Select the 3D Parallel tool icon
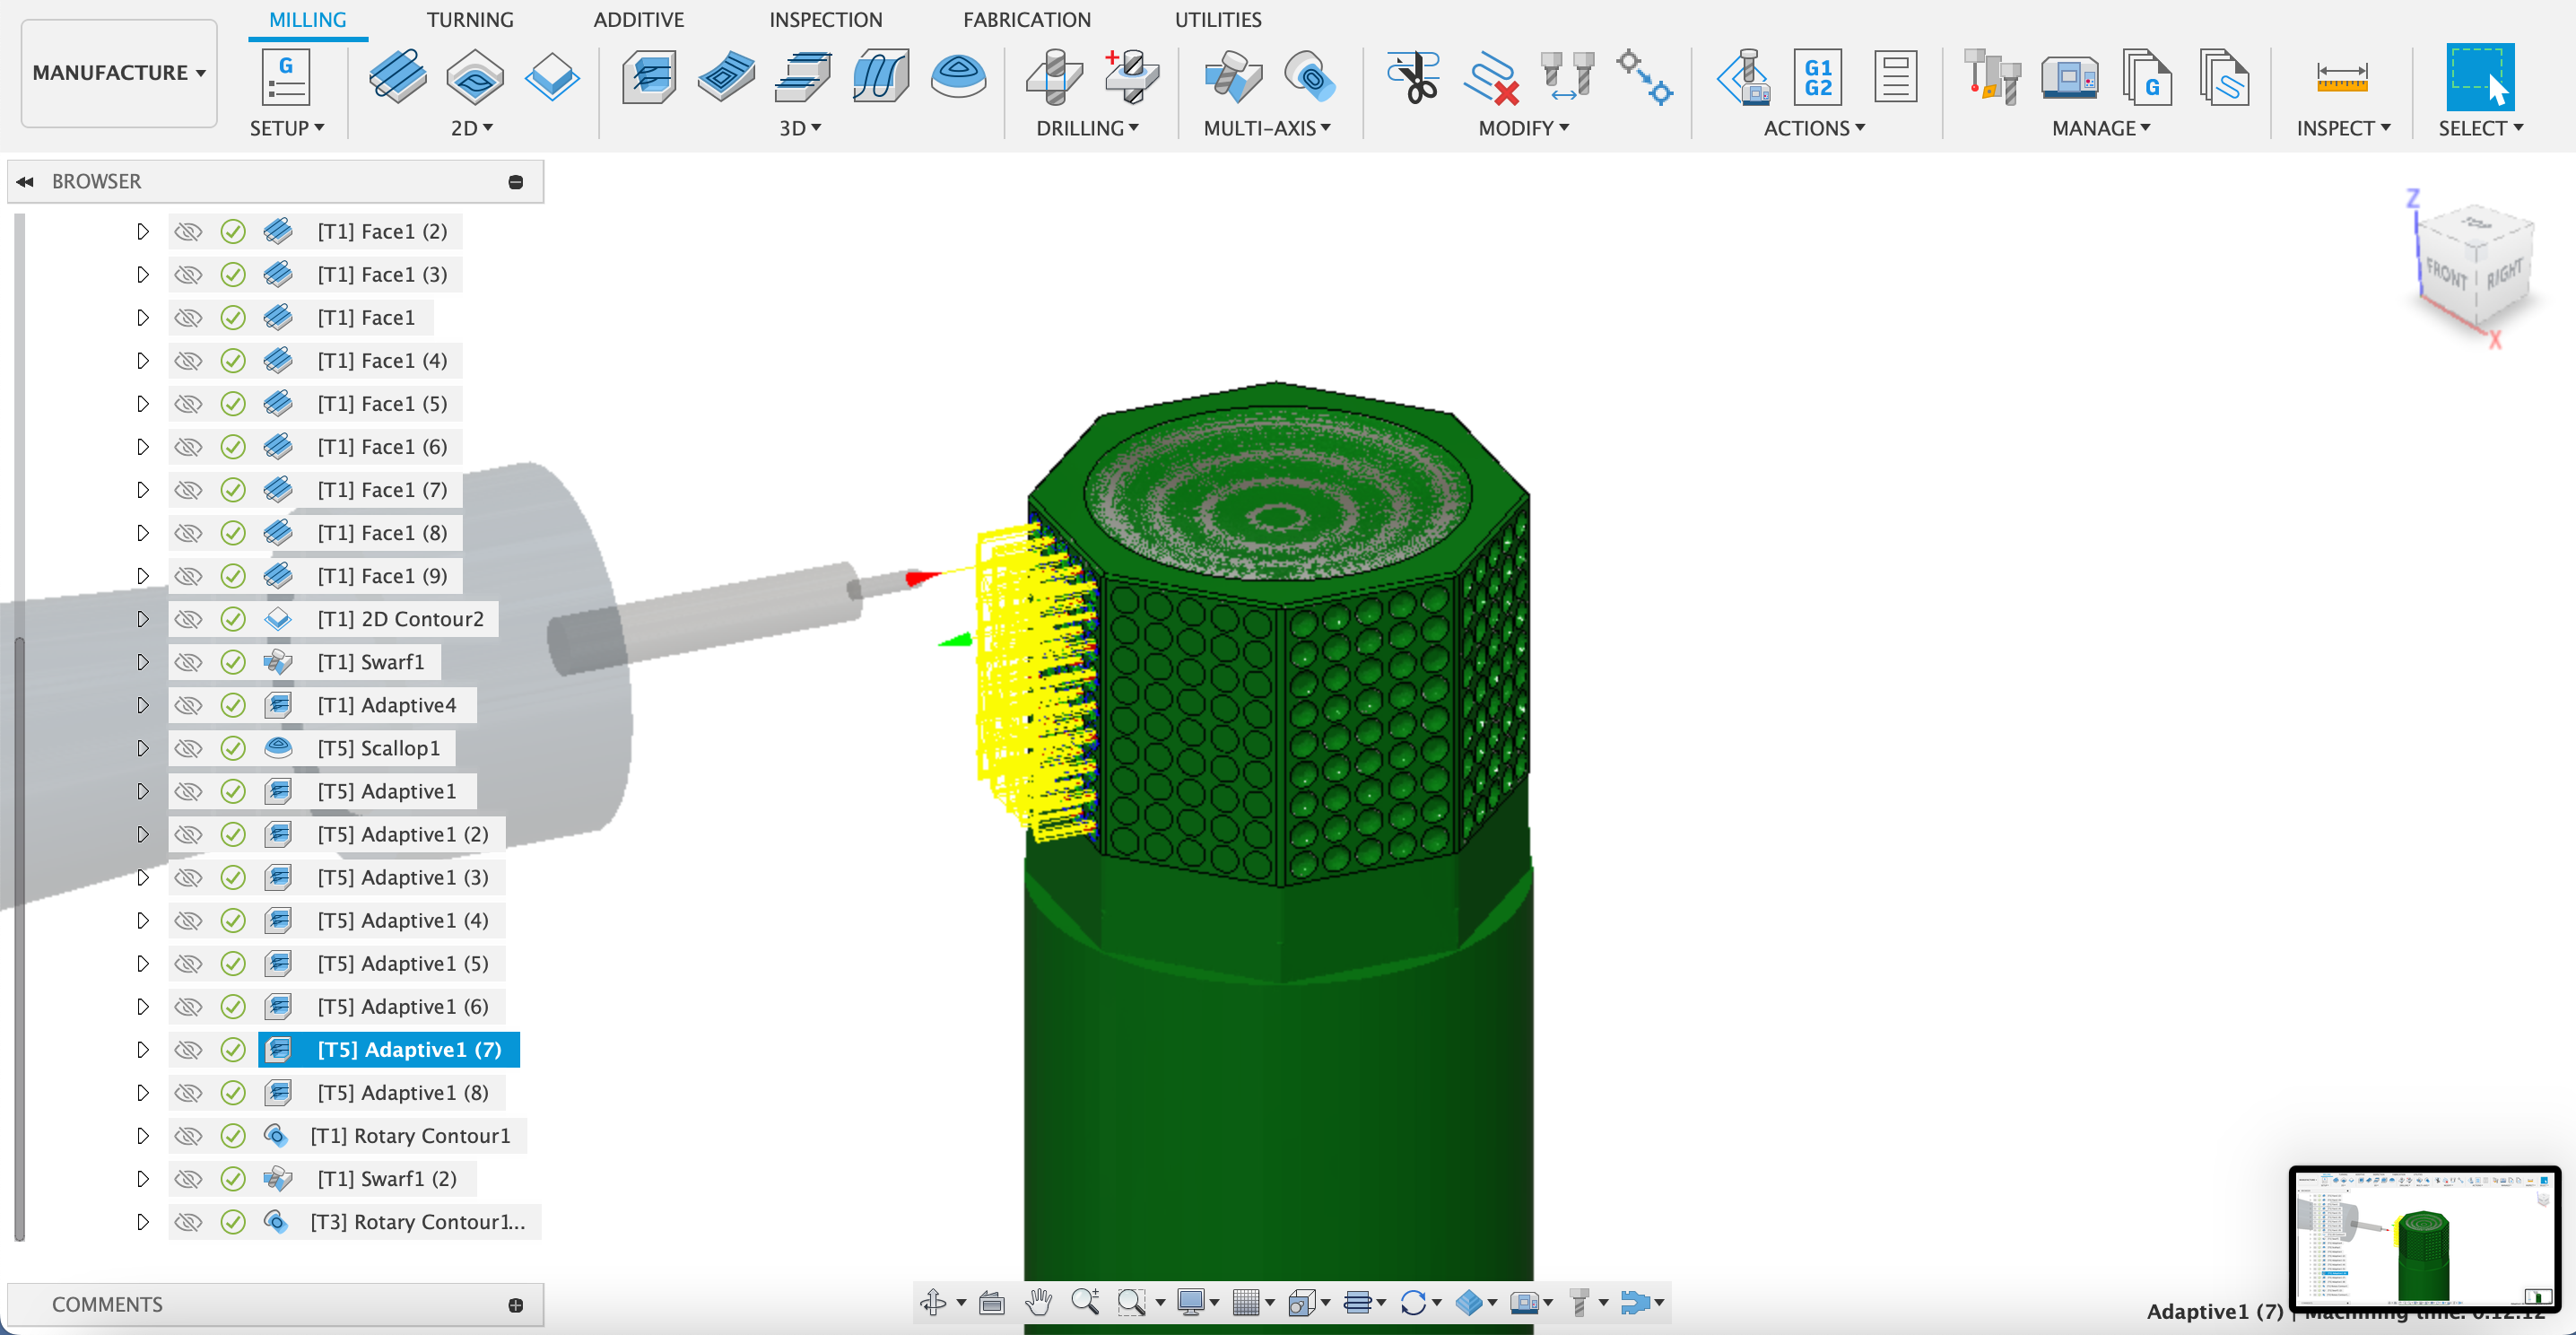 click(881, 77)
